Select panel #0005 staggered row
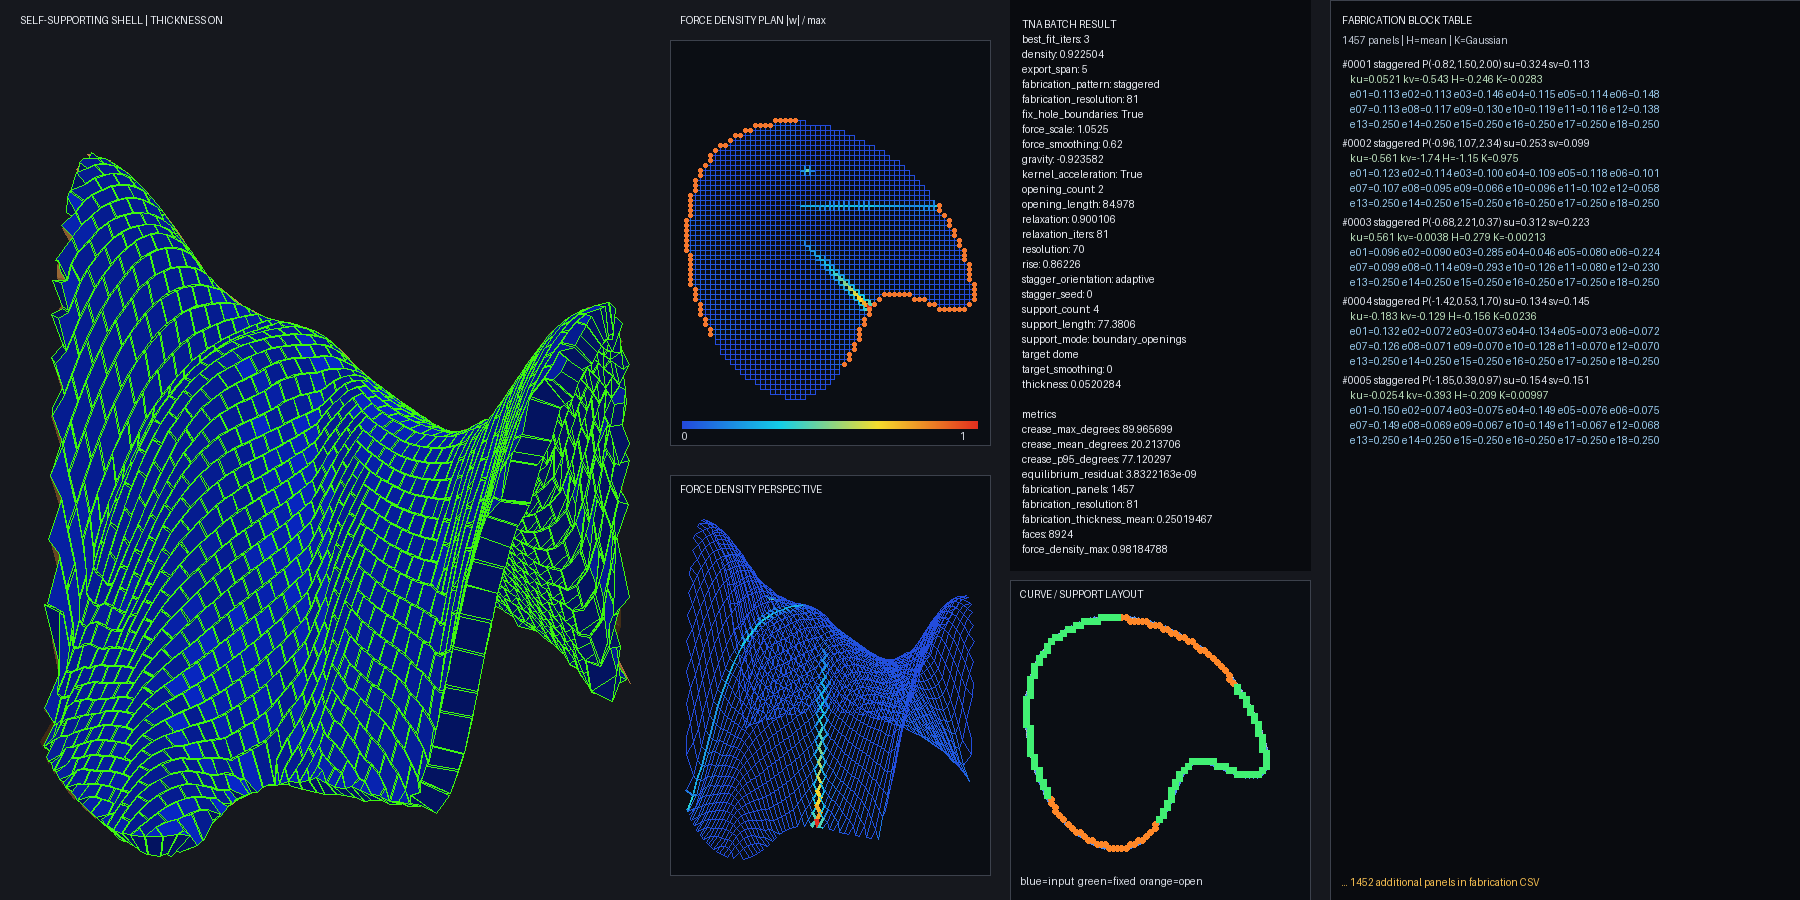Image resolution: width=1800 pixels, height=900 pixels. 1466,380
